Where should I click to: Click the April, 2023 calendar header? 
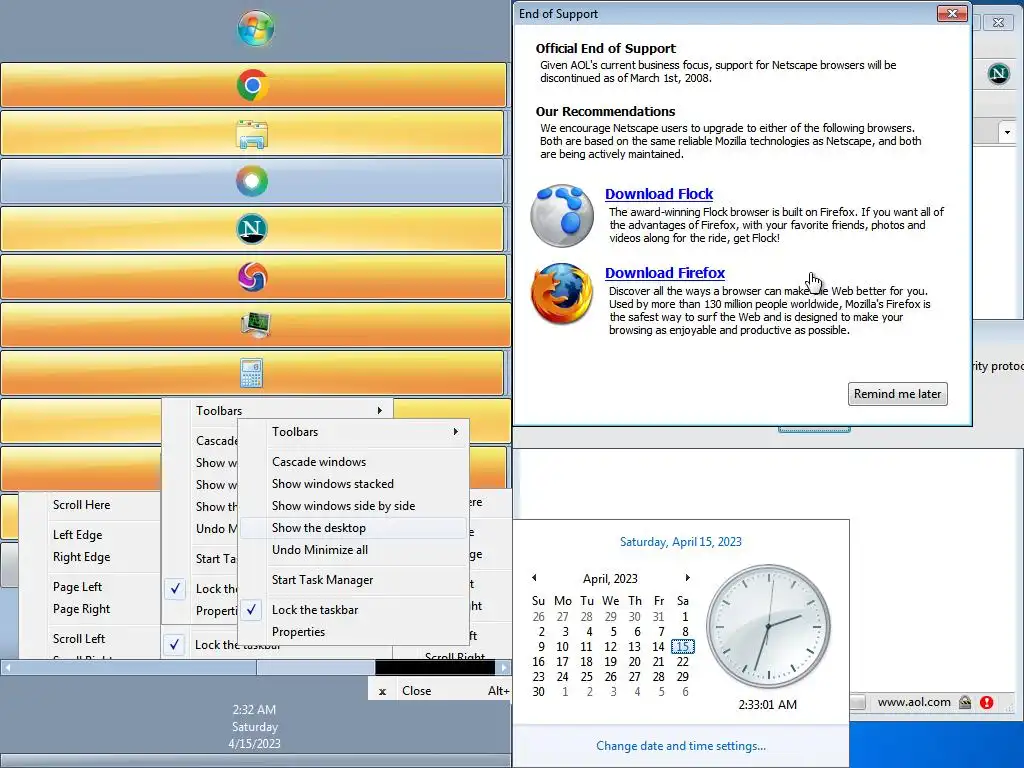(610, 579)
